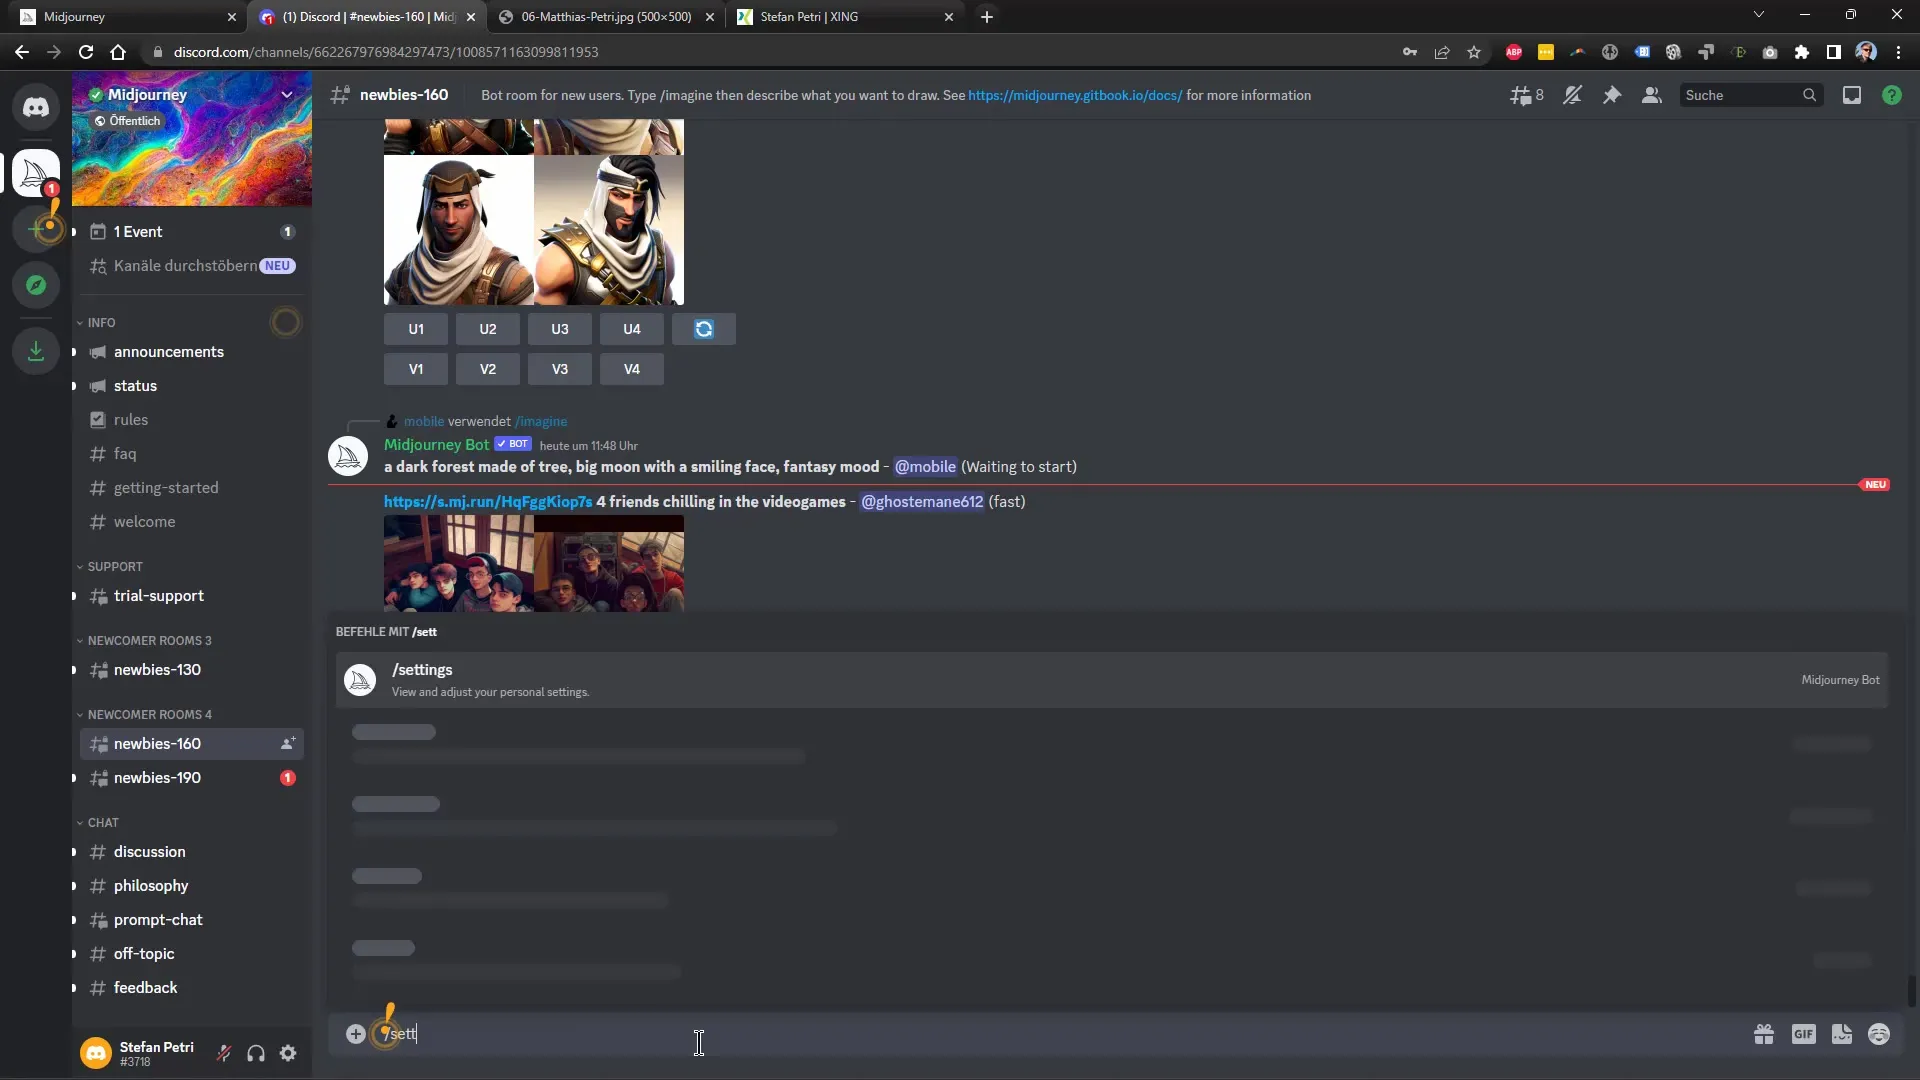The width and height of the screenshot is (1920, 1080).
Task: Click the U2 upscale button
Action: pos(488,327)
